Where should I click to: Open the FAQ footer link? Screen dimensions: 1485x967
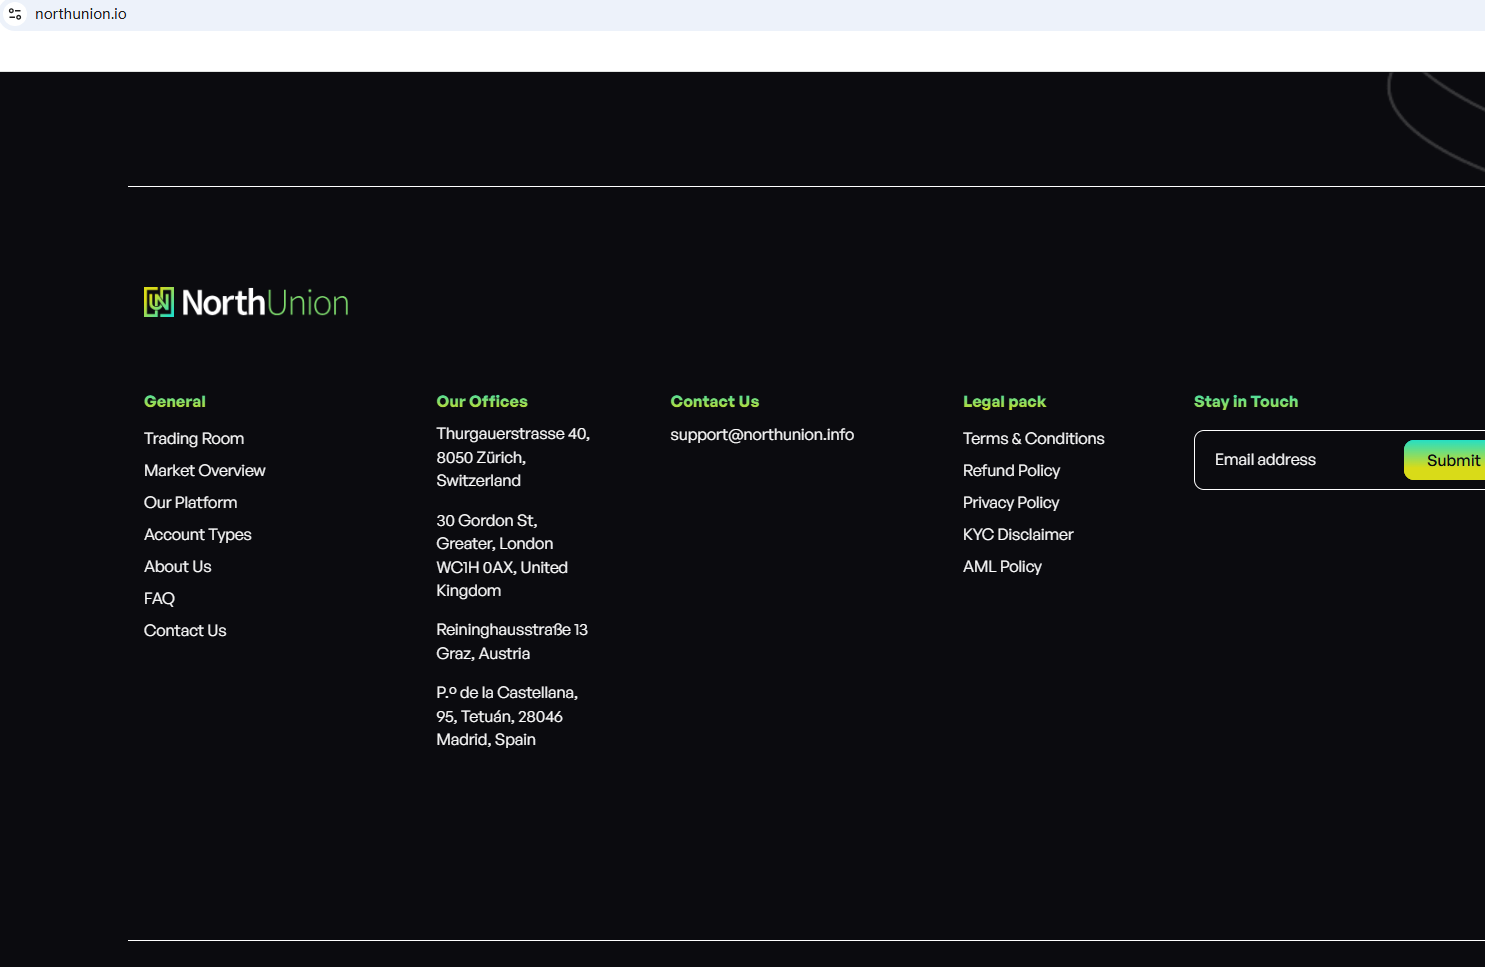[159, 598]
